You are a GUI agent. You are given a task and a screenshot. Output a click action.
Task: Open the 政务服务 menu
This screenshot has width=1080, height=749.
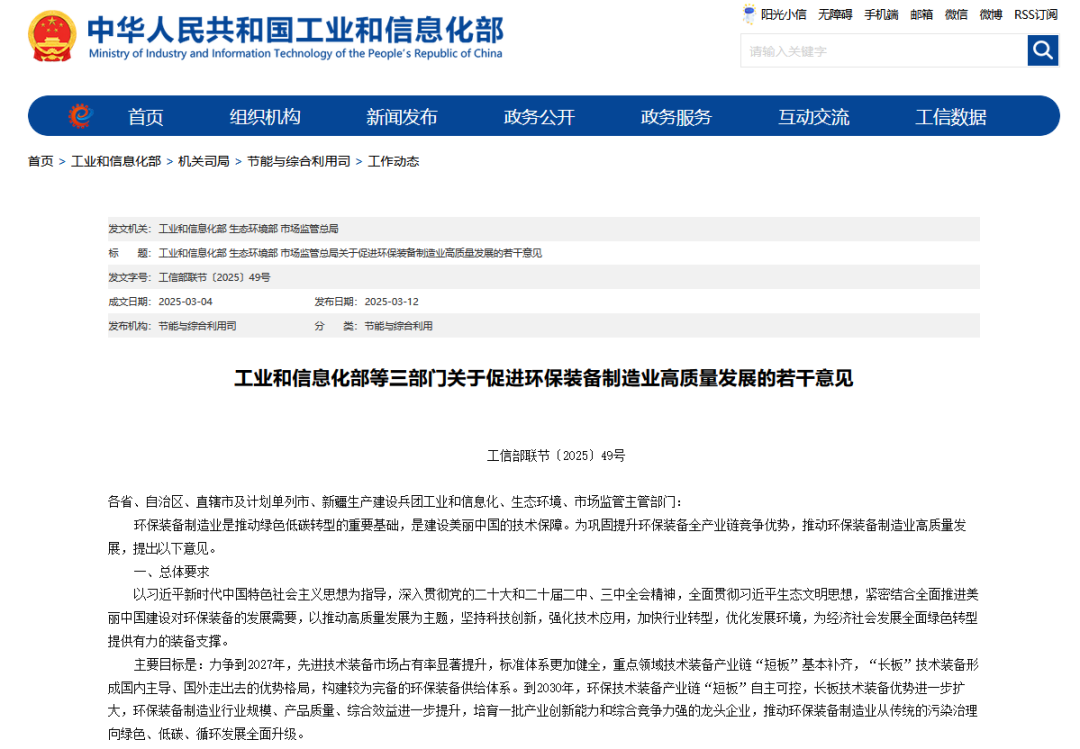(x=676, y=116)
